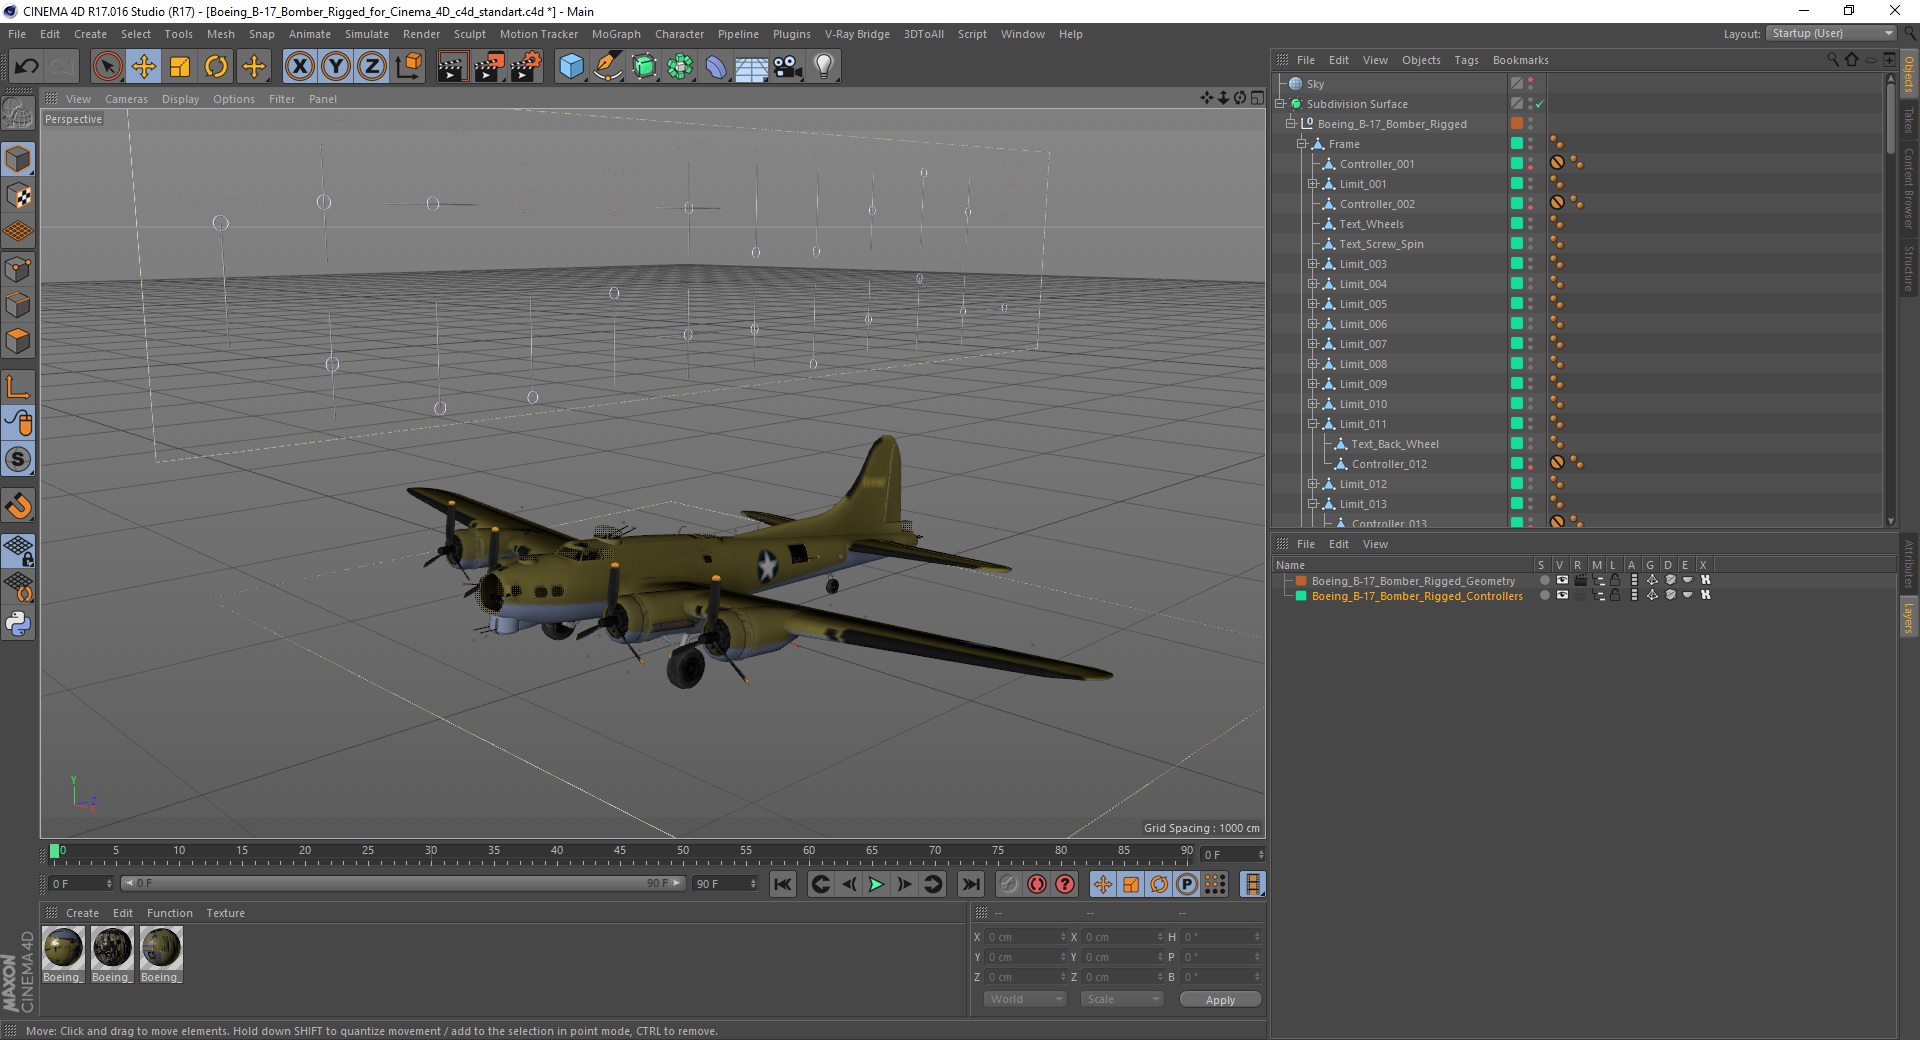Add a Light object

point(824,67)
